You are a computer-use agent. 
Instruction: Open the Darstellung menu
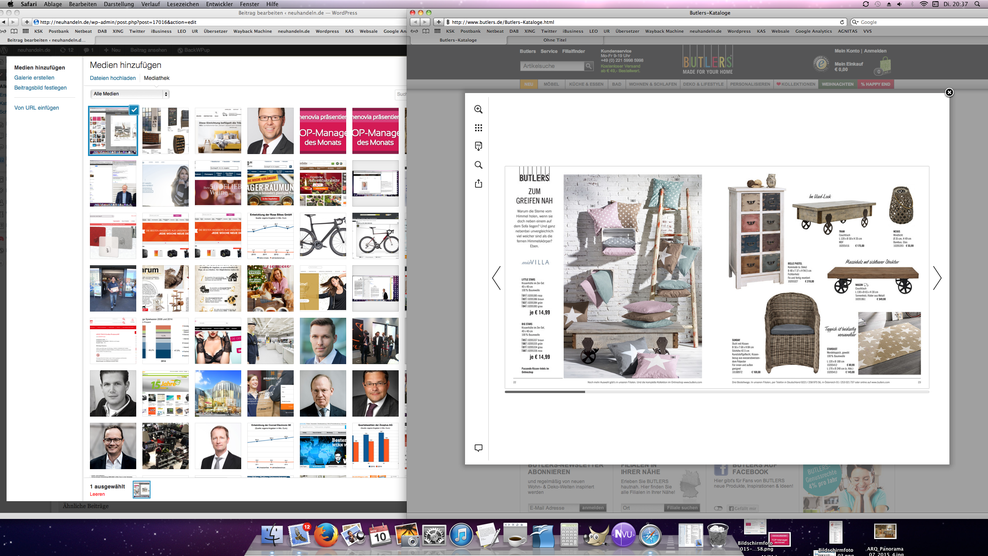tap(118, 4)
